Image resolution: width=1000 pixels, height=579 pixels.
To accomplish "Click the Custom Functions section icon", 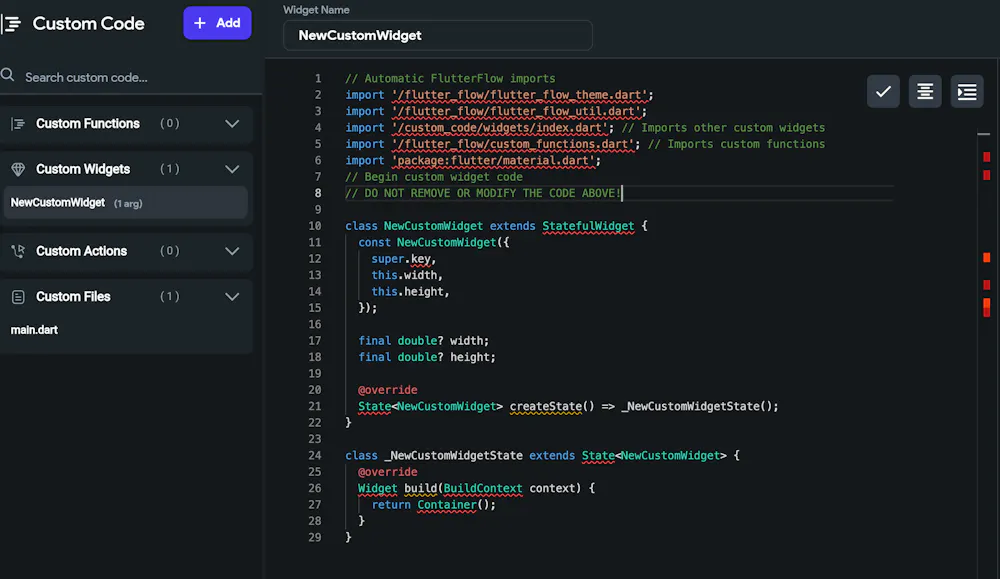I will click(x=18, y=124).
